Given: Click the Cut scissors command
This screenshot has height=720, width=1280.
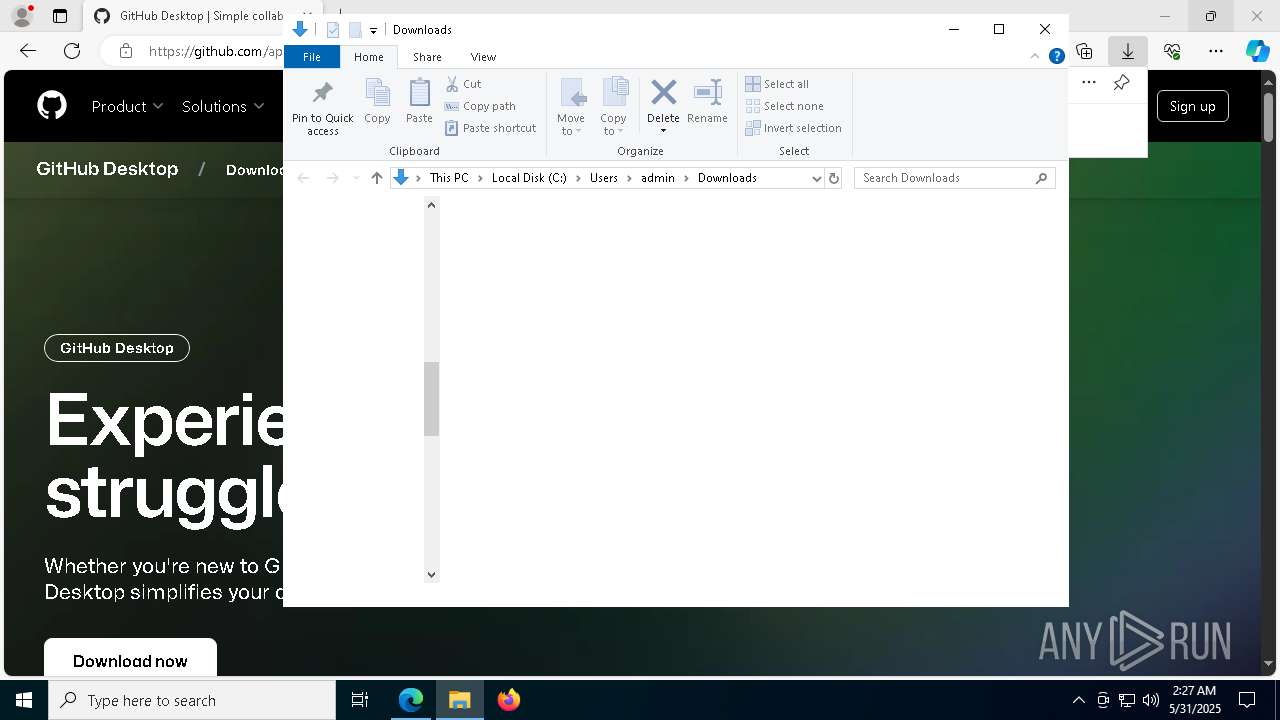Looking at the screenshot, I should pyautogui.click(x=464, y=84).
